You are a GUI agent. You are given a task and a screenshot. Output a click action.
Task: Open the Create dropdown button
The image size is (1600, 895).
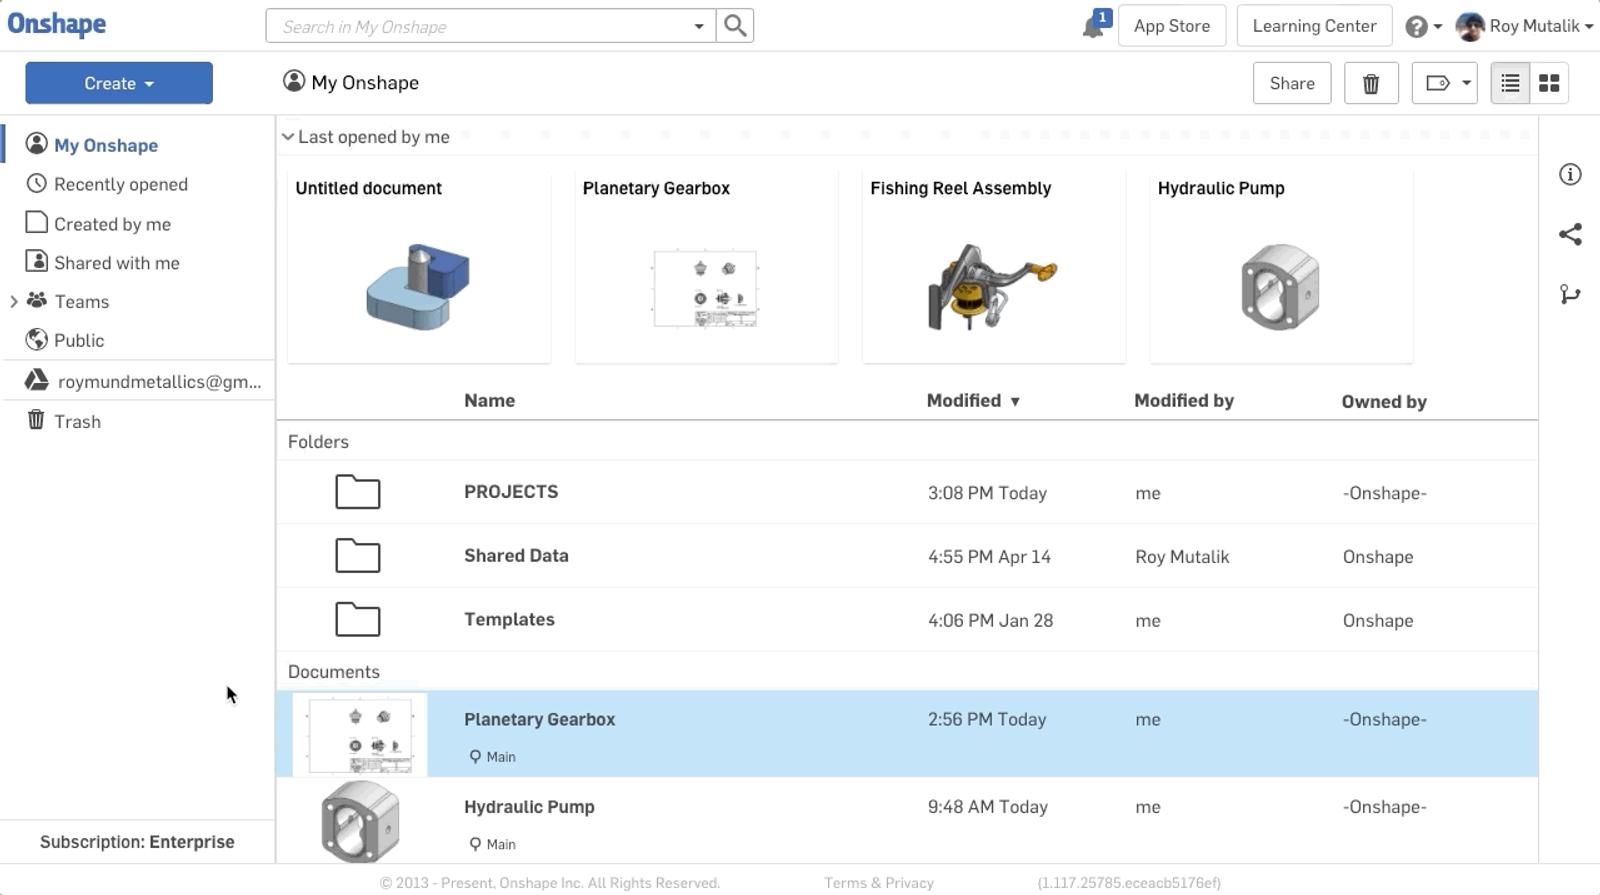(x=119, y=84)
